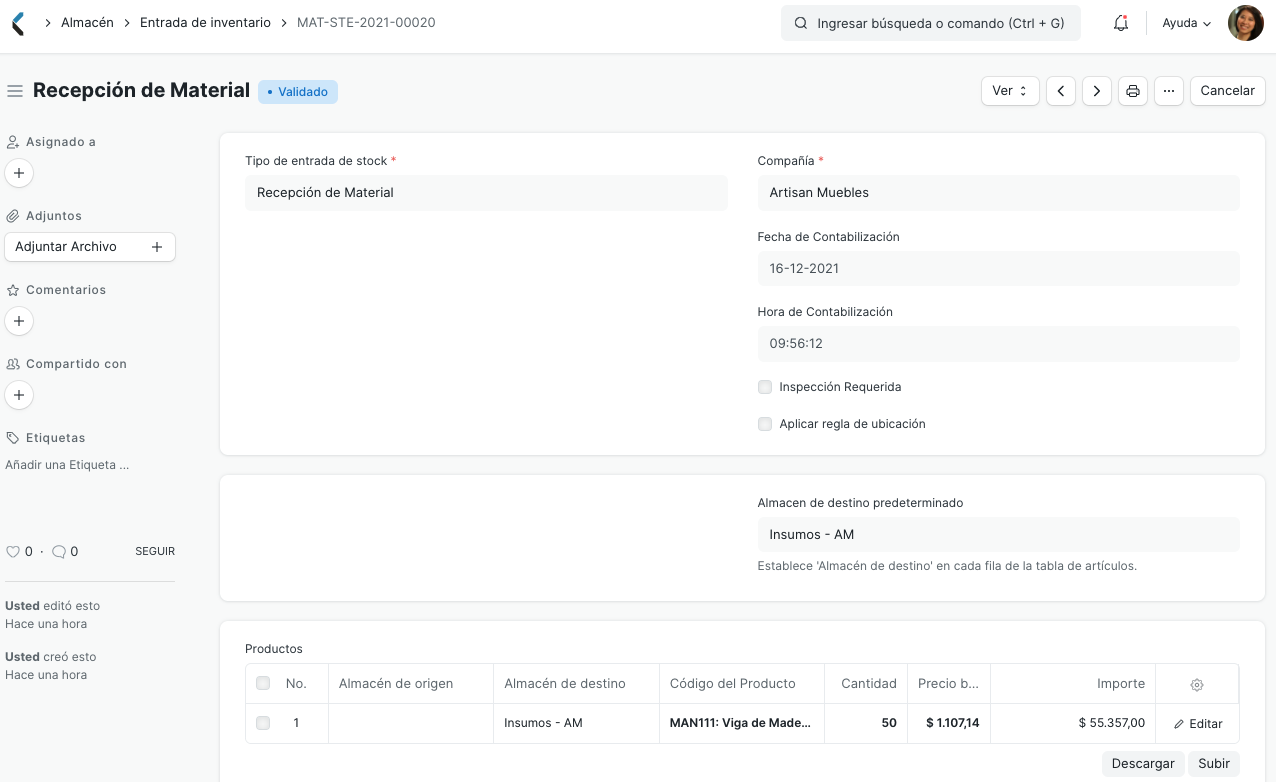
Task: Click the search magnifier icon
Action: (x=800, y=23)
